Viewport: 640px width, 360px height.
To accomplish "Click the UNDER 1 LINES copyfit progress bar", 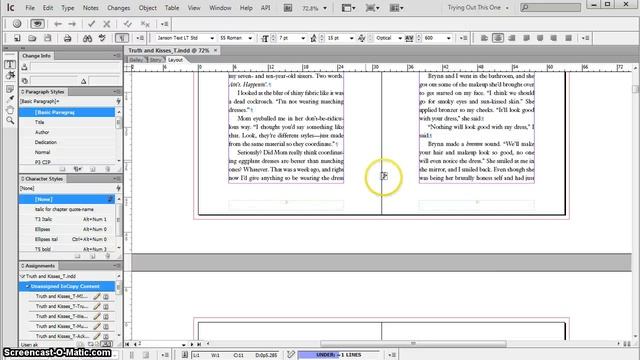I will [x=339, y=355].
